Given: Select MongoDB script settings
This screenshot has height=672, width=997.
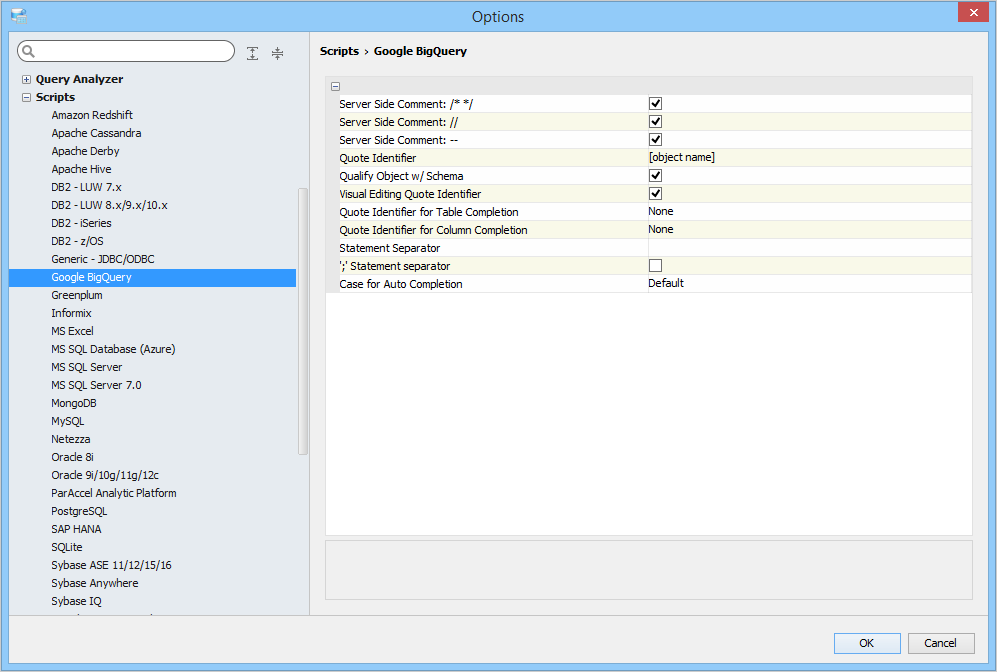Looking at the screenshot, I should coord(74,403).
